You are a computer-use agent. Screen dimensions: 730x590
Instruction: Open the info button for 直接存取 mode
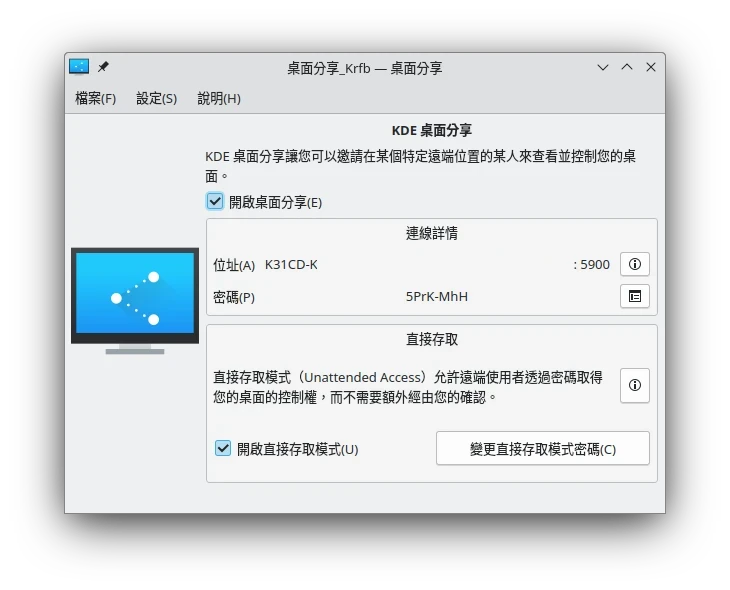(635, 385)
